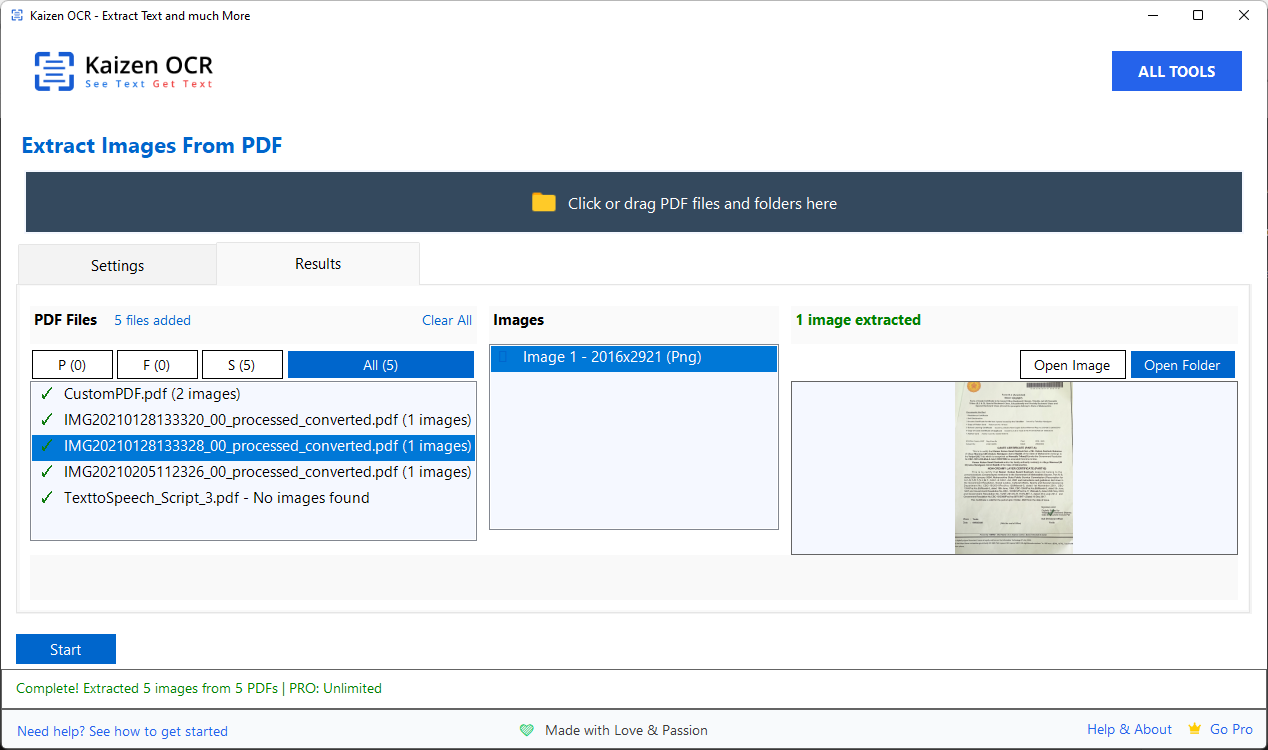Click the yellow folder icon in drop area
The height and width of the screenshot is (750, 1268).
tap(543, 203)
